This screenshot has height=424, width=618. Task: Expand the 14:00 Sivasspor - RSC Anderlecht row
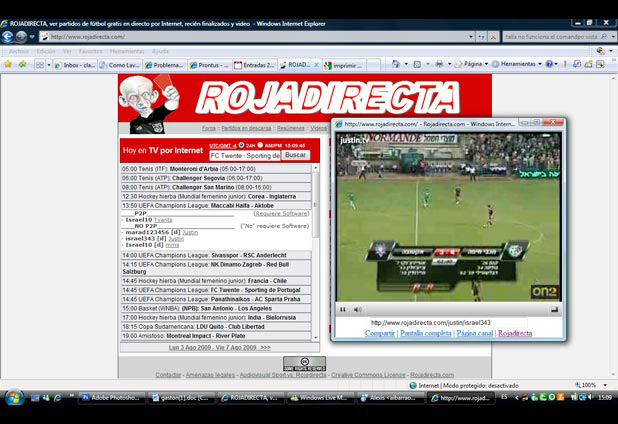click(216, 255)
